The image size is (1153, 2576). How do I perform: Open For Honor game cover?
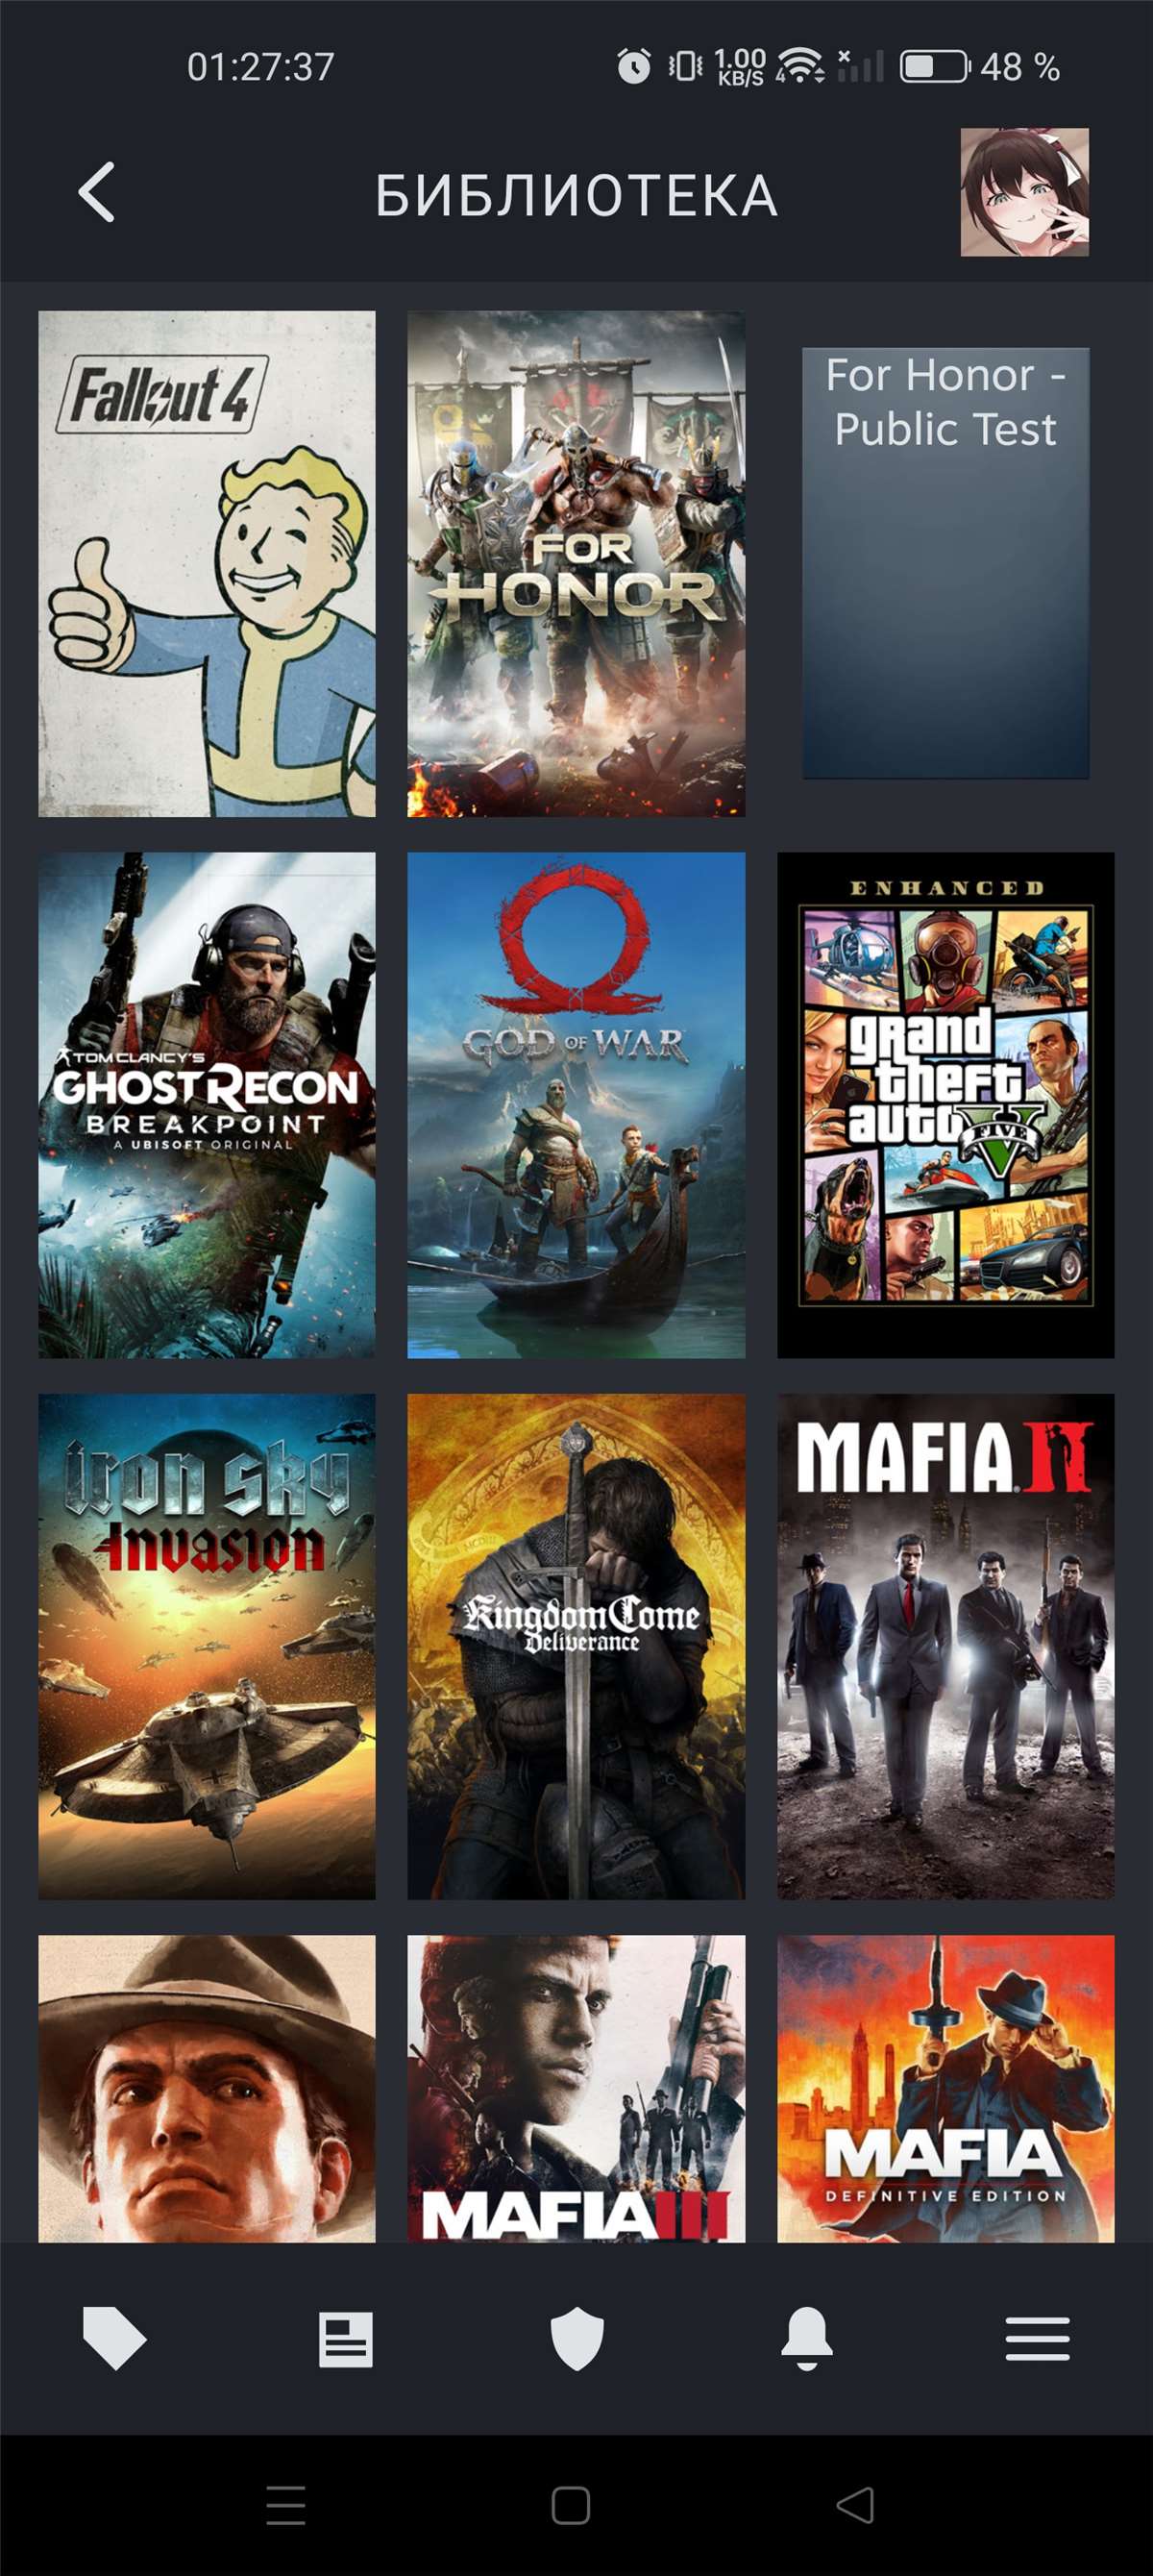[576, 564]
